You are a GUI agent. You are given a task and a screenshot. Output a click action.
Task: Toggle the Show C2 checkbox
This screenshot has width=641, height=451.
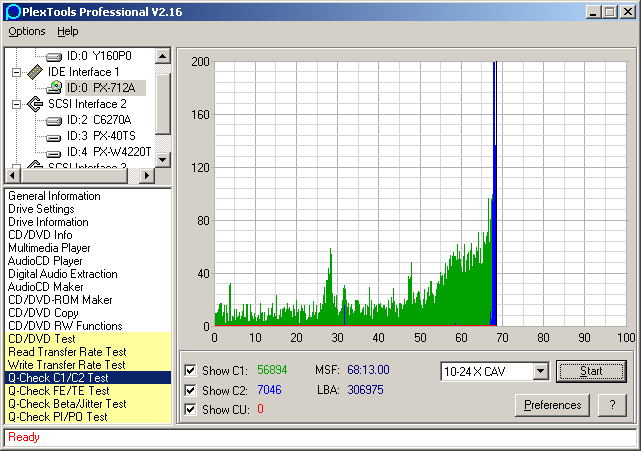(190, 390)
